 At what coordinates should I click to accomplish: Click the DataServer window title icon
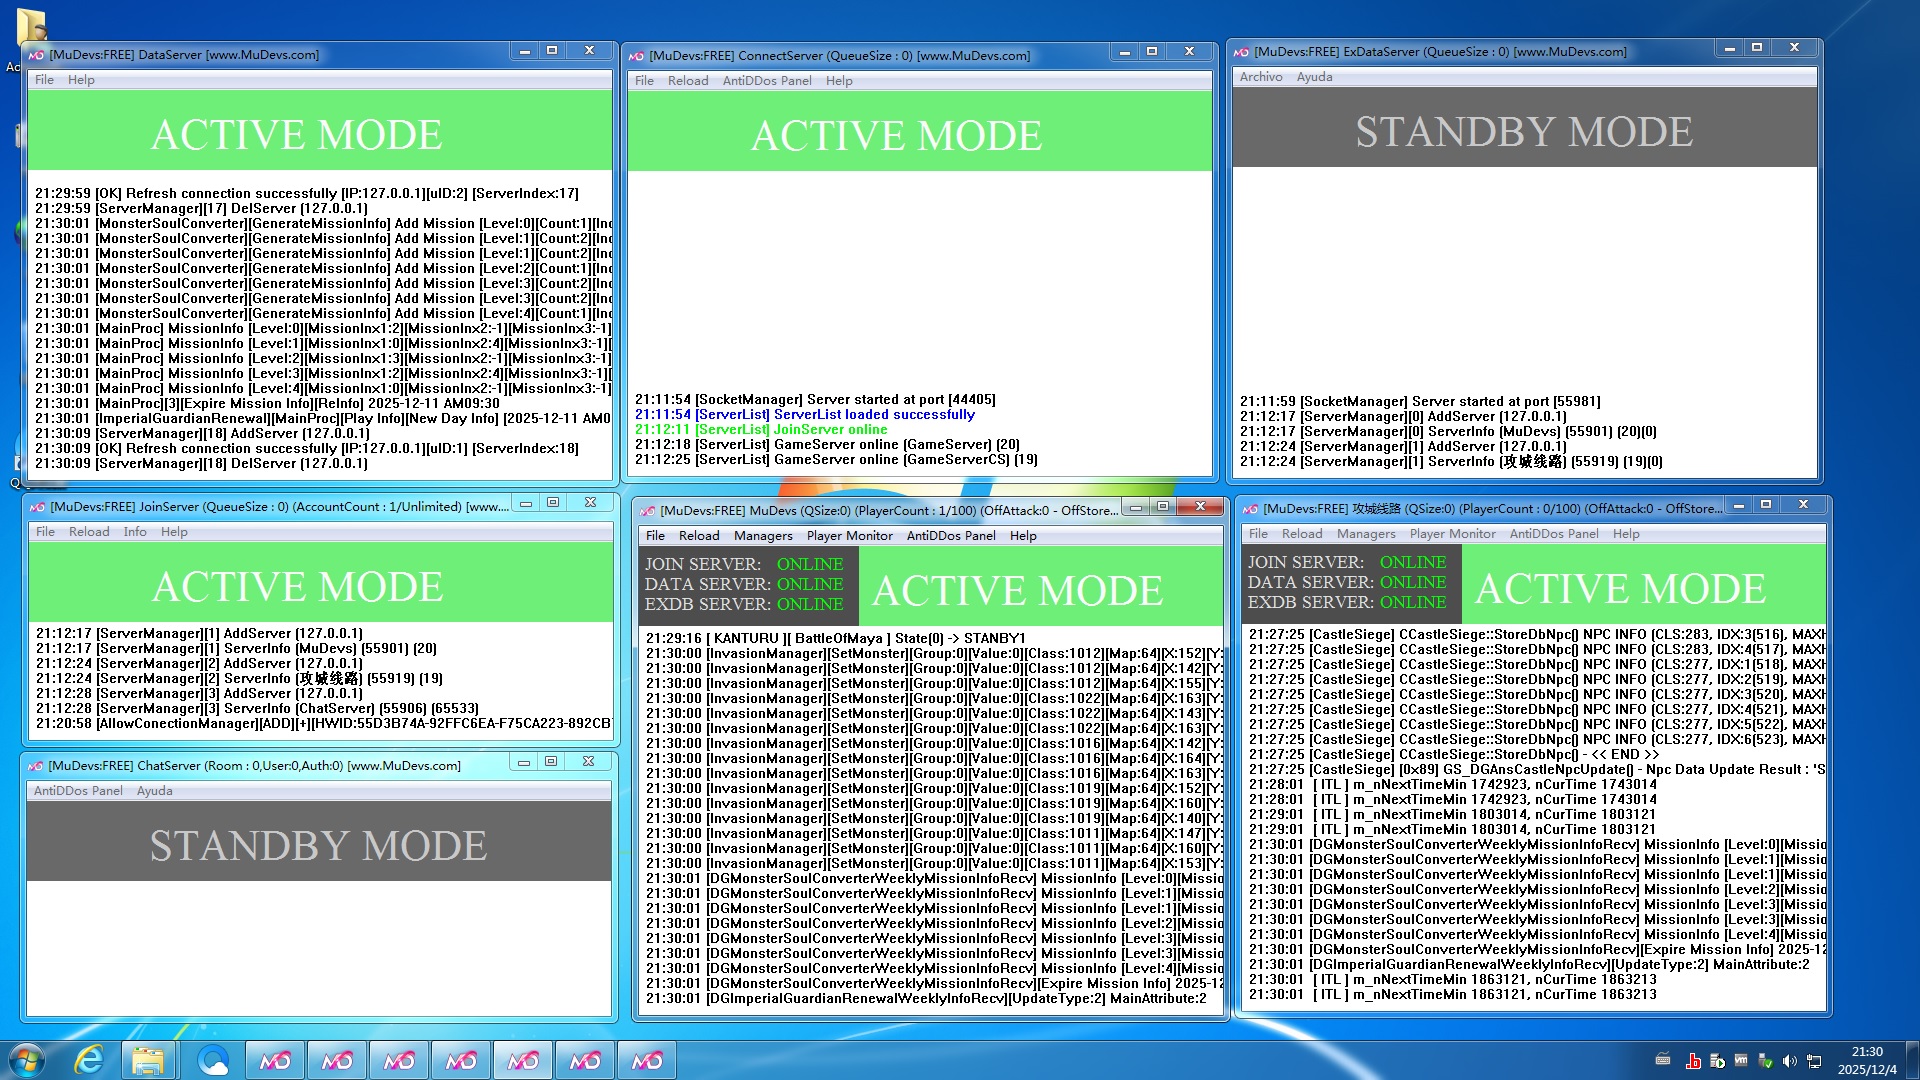click(37, 55)
